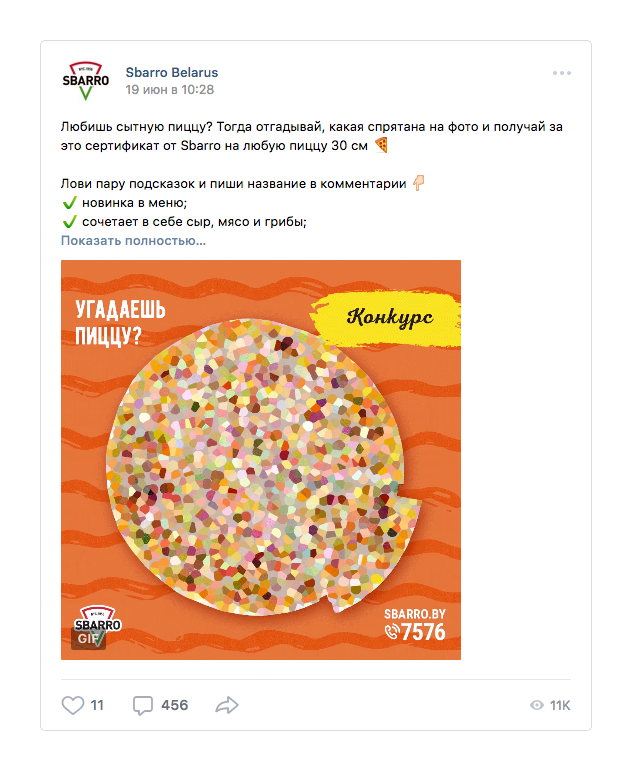This screenshot has width=631, height=770.
Task: Open comments via speech bubble icon
Action: click(x=143, y=706)
